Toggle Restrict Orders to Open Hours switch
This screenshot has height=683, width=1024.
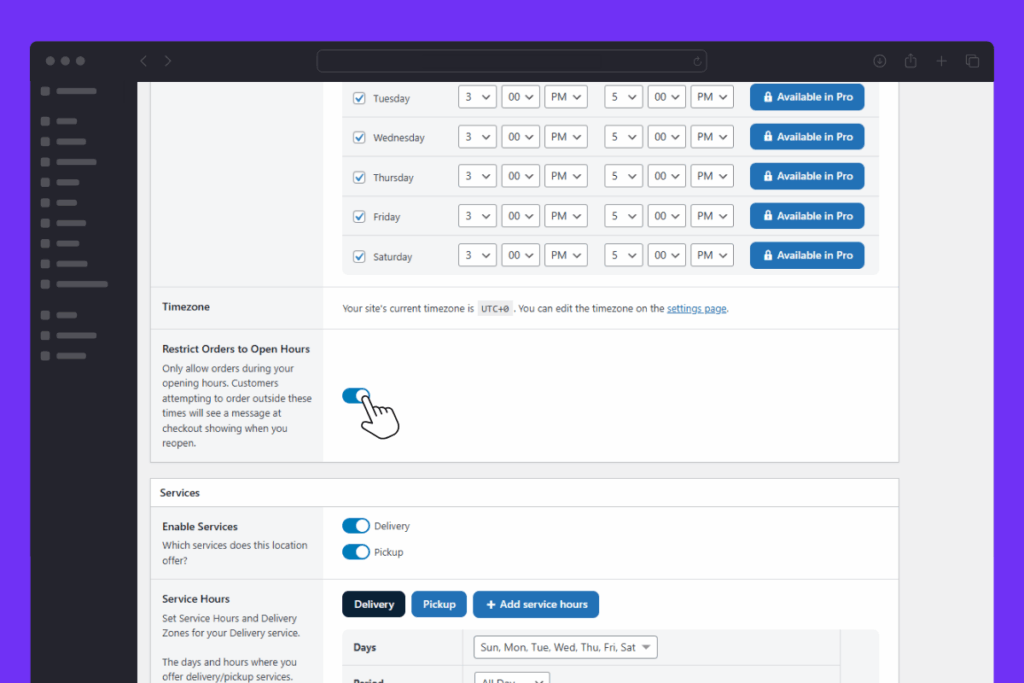[x=356, y=396]
